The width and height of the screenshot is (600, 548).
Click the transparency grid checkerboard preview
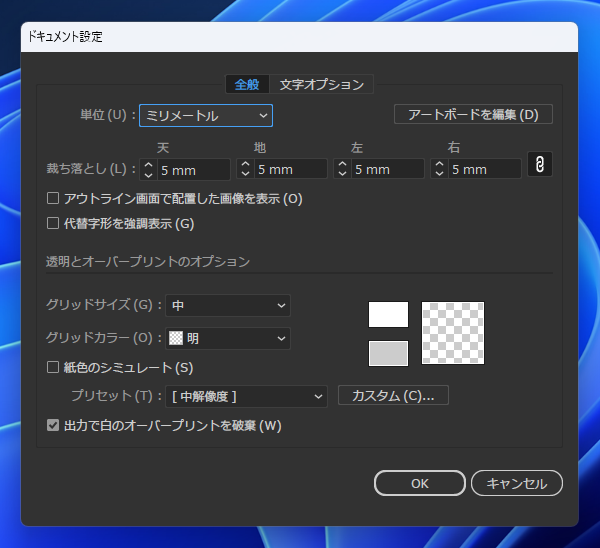pyautogui.click(x=453, y=333)
